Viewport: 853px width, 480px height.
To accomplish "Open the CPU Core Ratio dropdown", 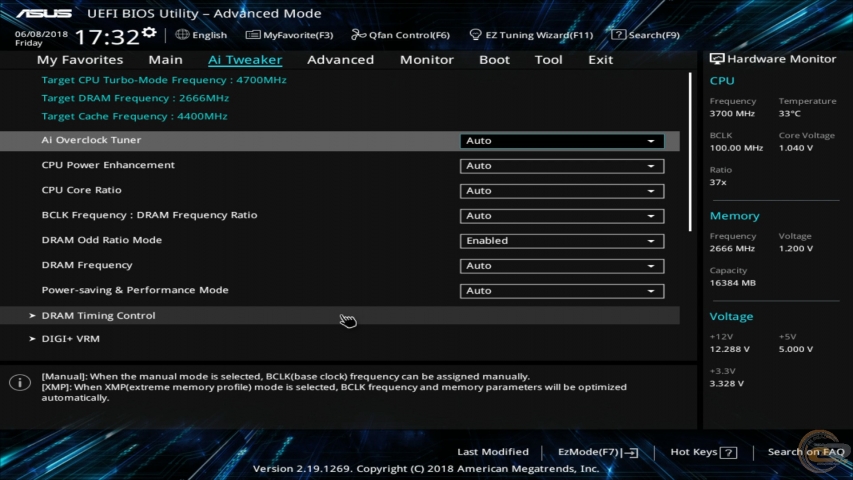I will (x=562, y=191).
